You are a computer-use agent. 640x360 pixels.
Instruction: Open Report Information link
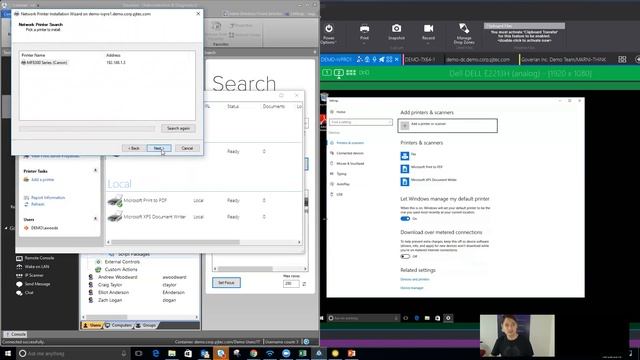[x=48, y=198]
